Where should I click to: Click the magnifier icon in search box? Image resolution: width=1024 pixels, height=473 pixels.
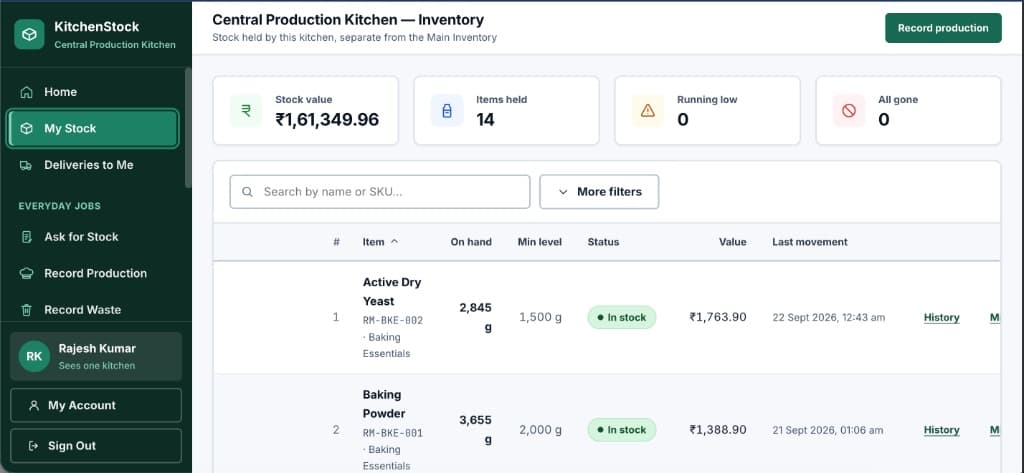(248, 192)
